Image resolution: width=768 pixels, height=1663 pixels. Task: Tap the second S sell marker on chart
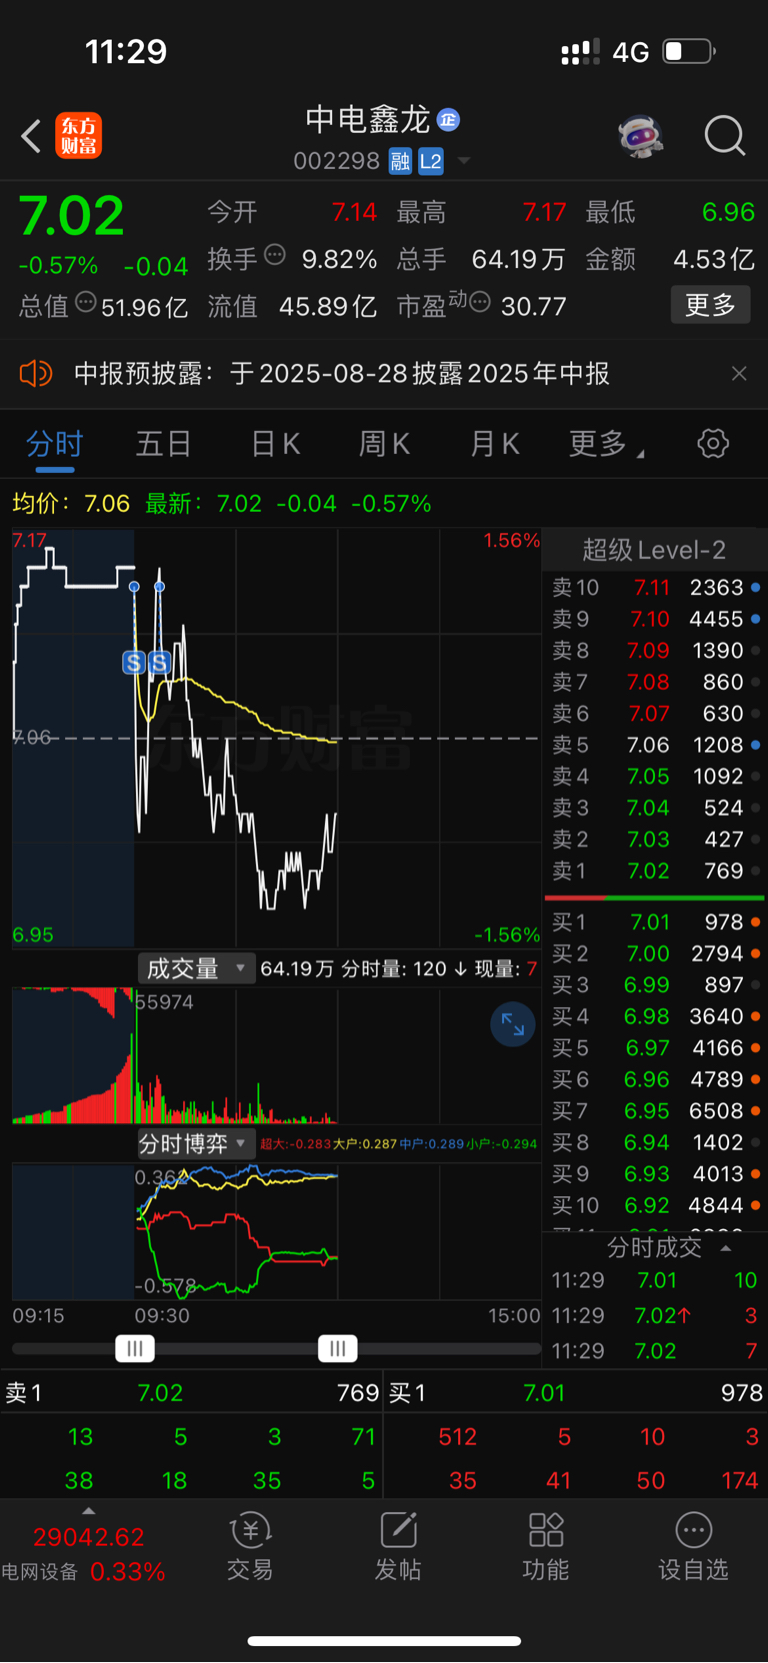pos(159,662)
